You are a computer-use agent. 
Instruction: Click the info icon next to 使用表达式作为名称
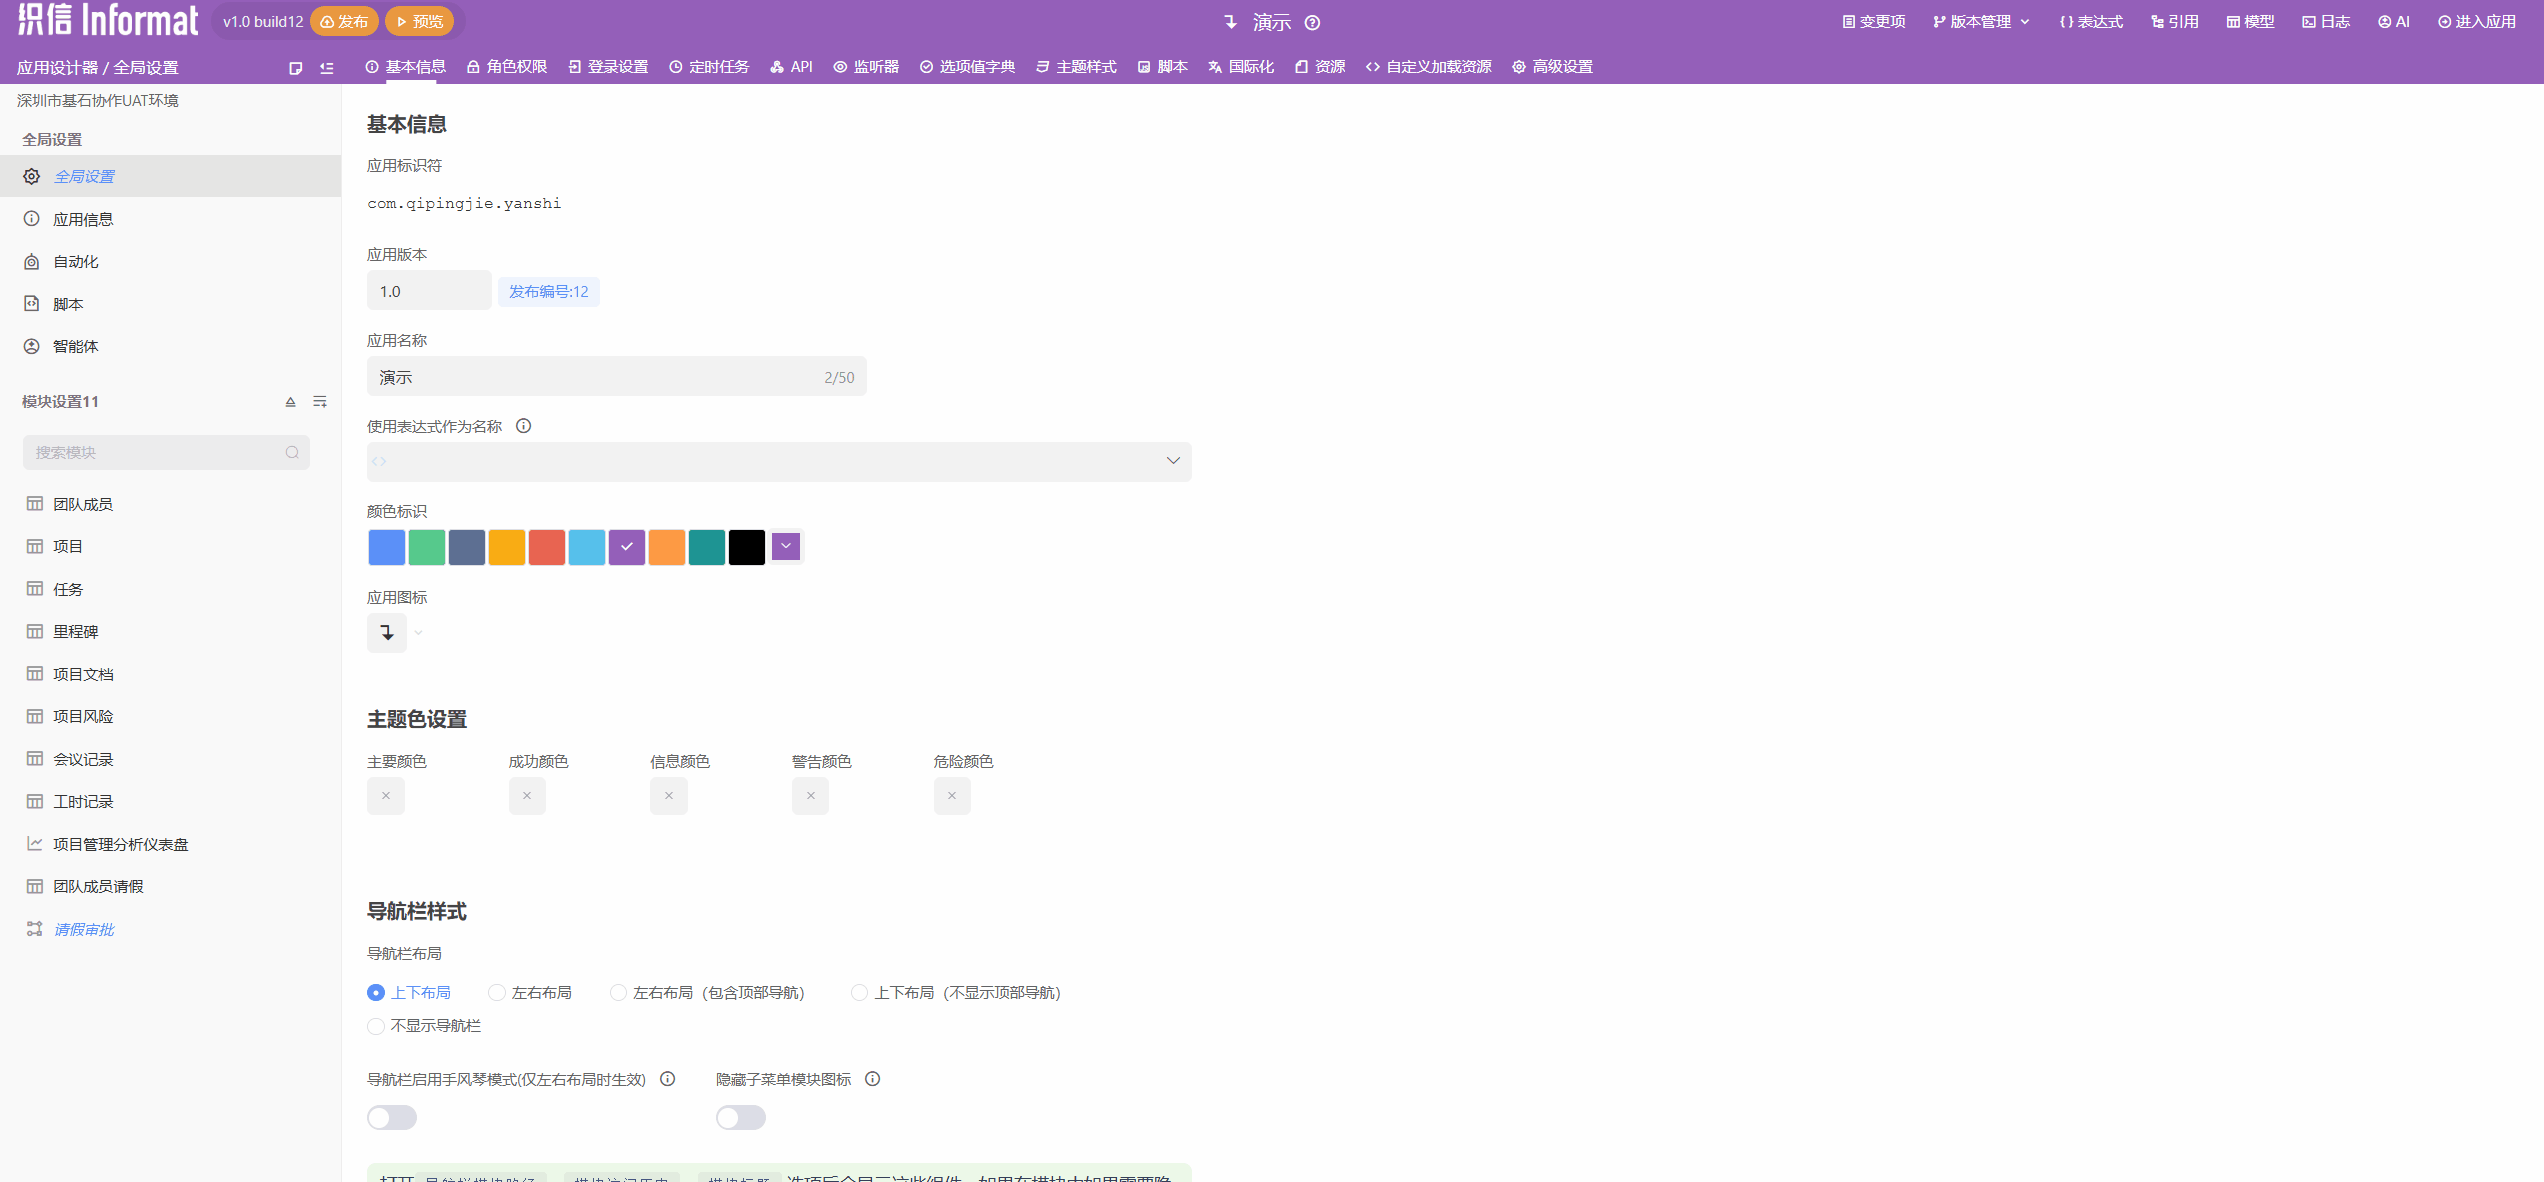click(523, 426)
